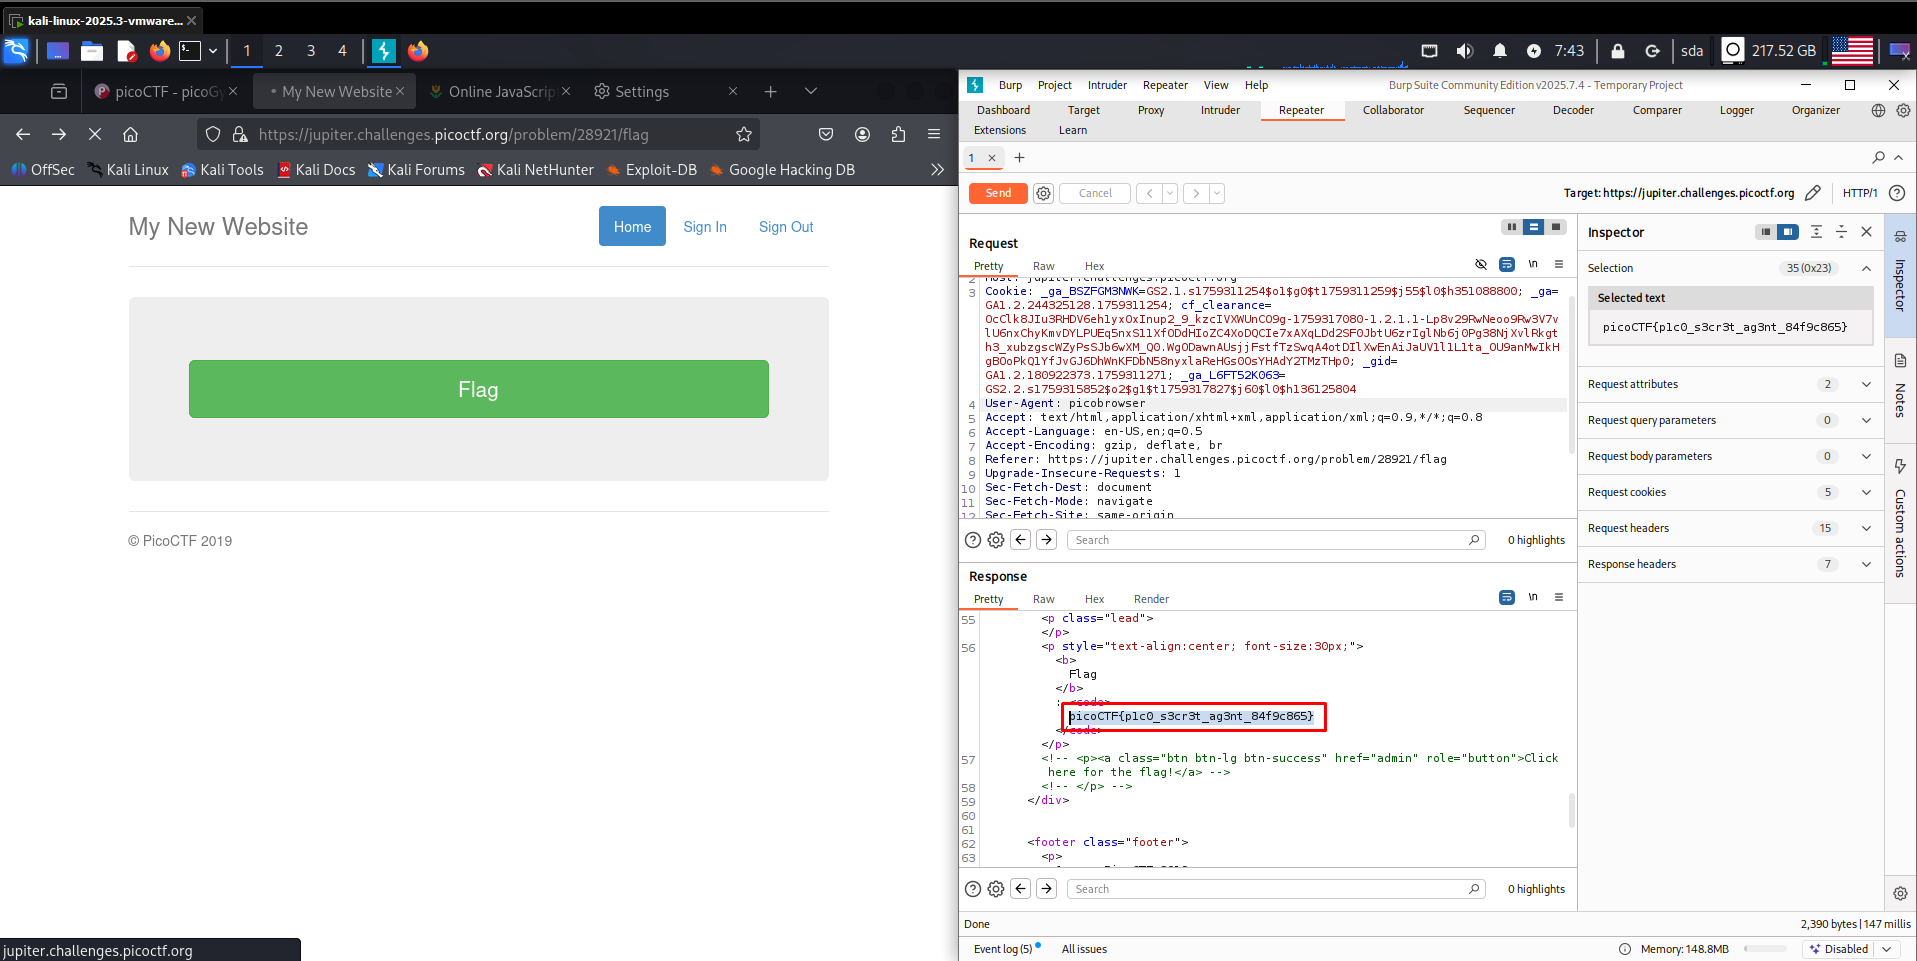1917x961 pixels.
Task: Open the Firefox home page icon
Action: 130,135
